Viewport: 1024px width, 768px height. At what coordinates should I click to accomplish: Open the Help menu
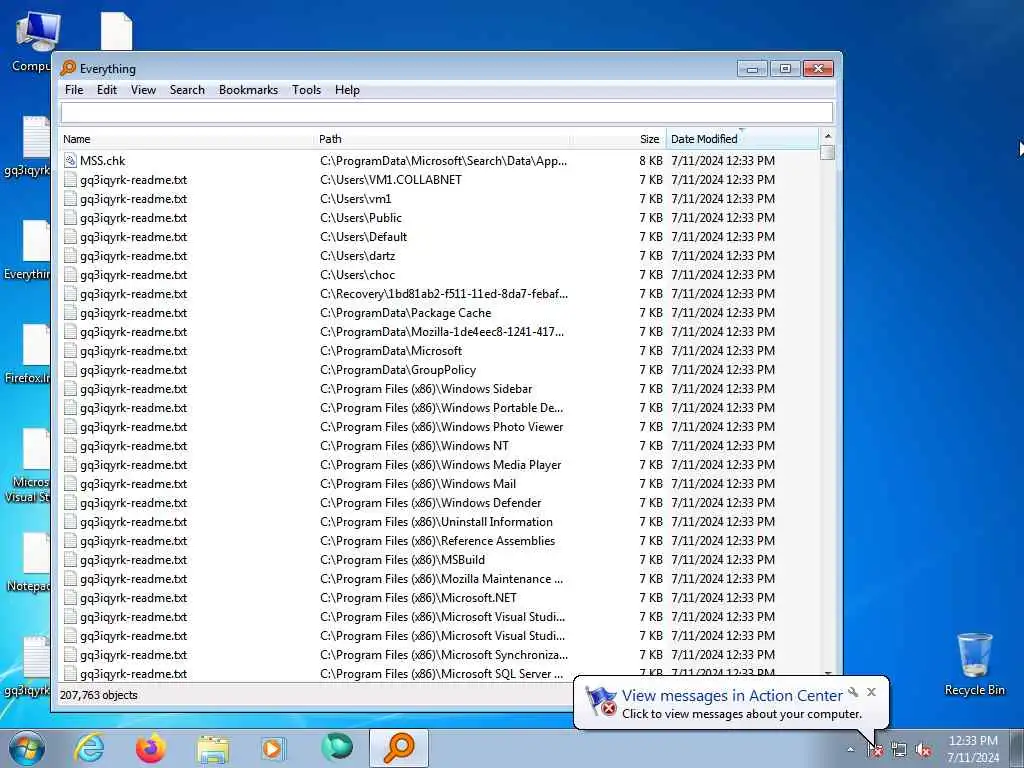347,90
